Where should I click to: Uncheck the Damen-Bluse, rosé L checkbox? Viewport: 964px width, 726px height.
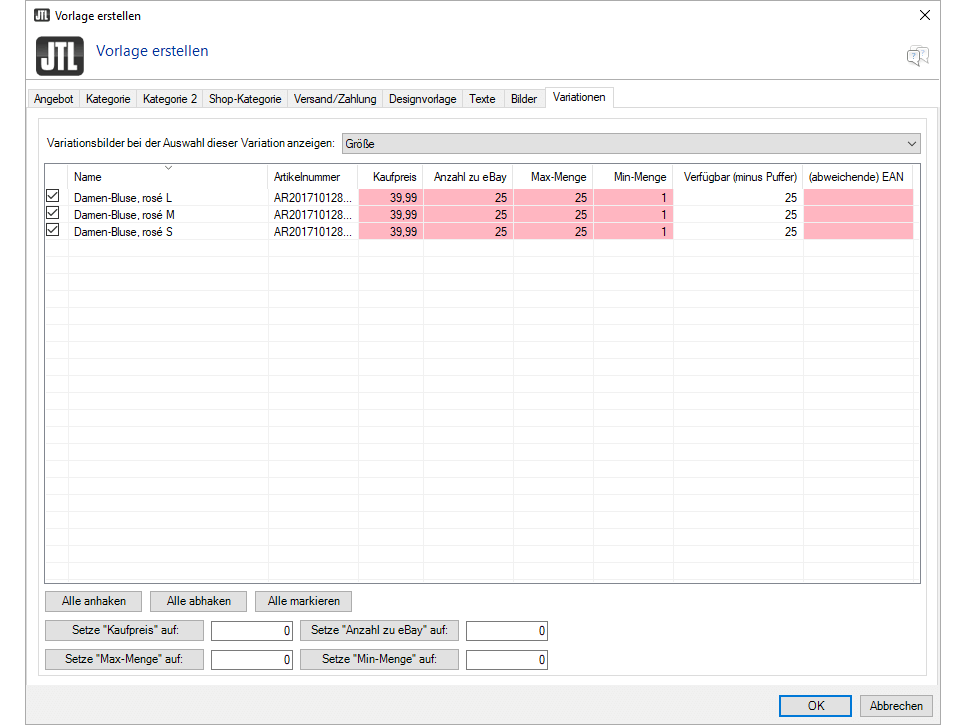53,197
